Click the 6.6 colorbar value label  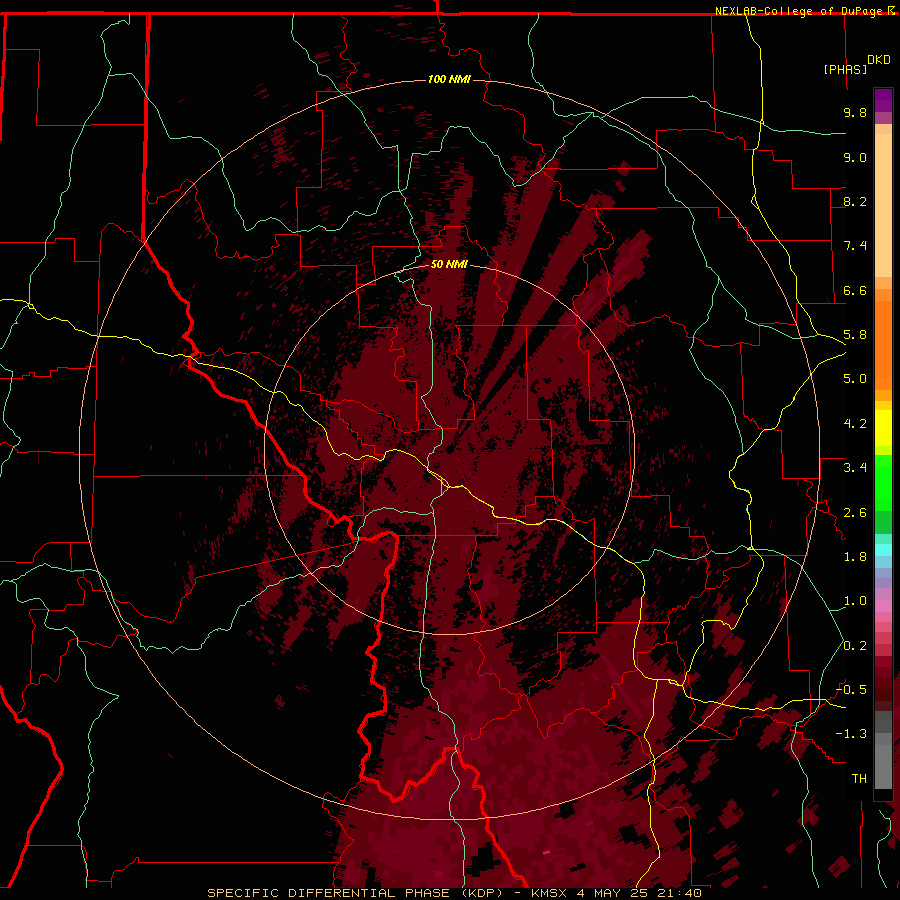855,290
